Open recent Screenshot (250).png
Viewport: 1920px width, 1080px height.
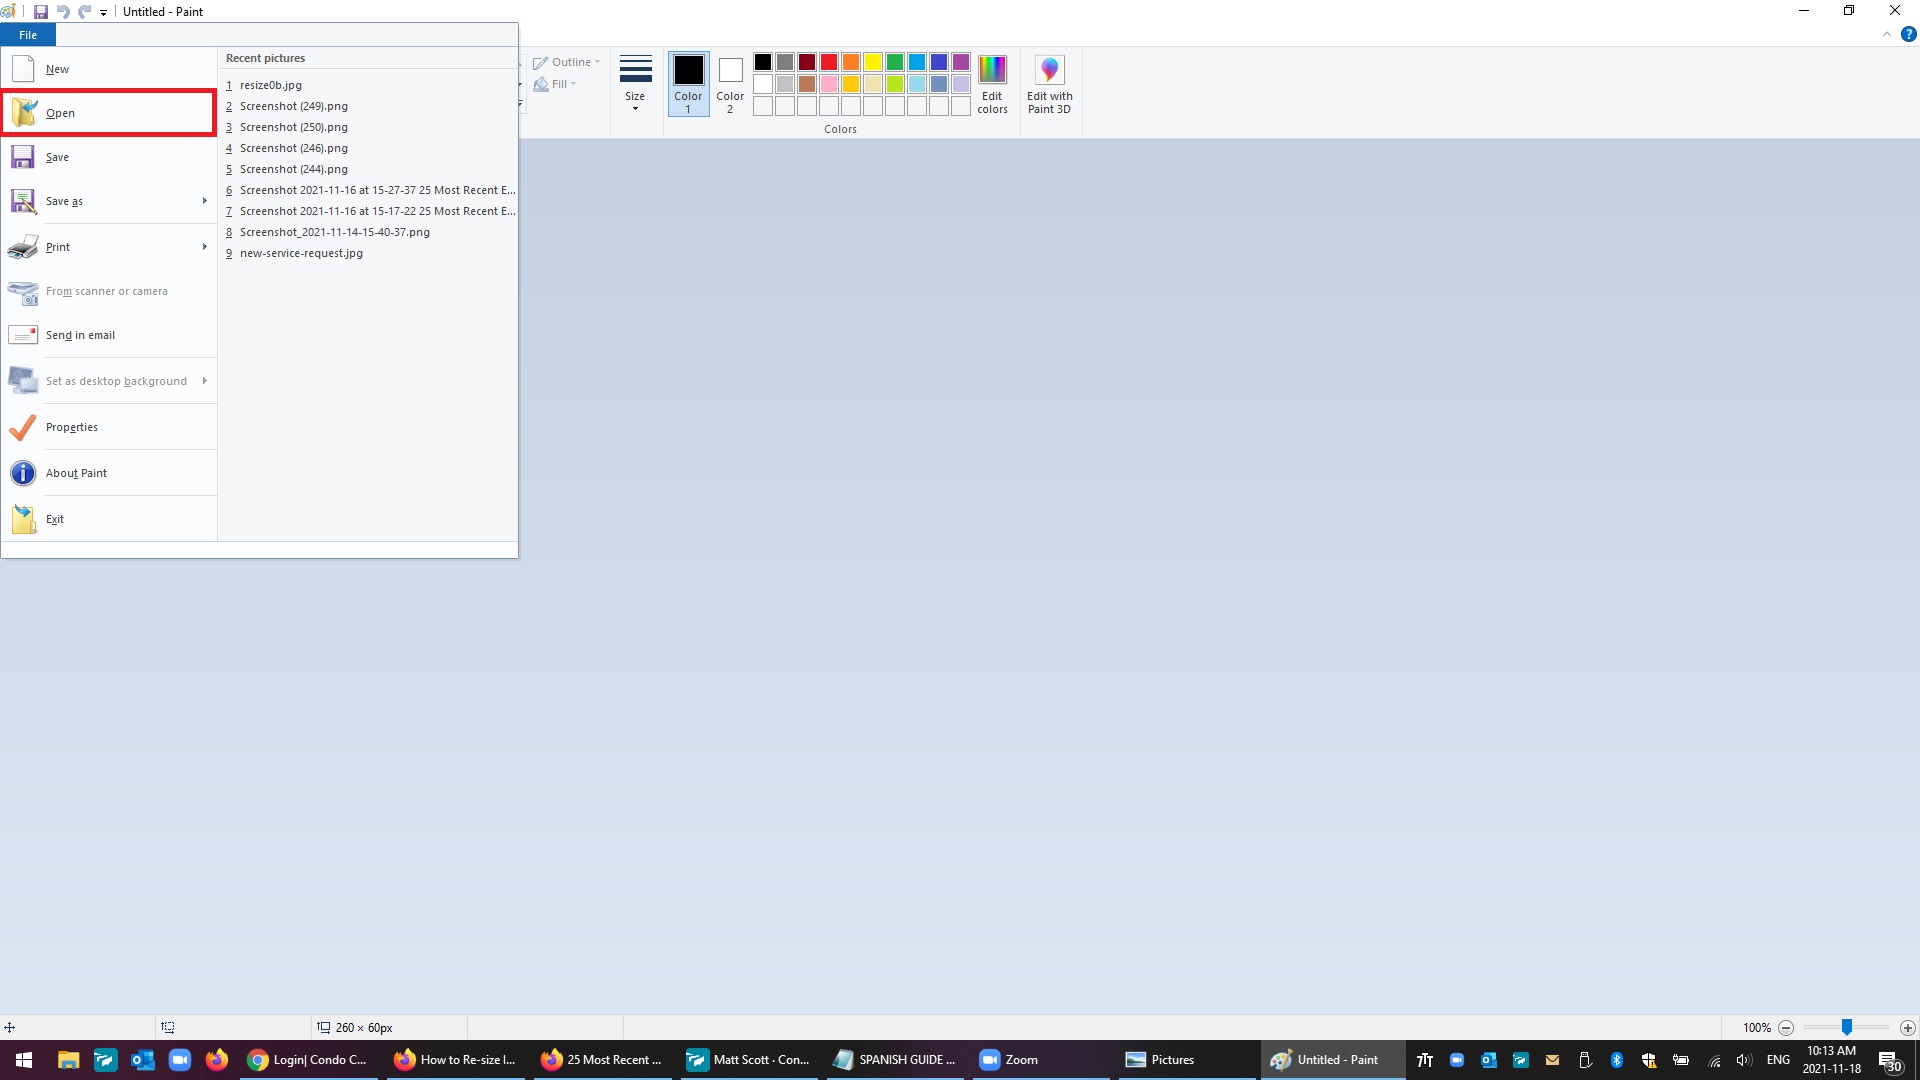tap(369, 127)
